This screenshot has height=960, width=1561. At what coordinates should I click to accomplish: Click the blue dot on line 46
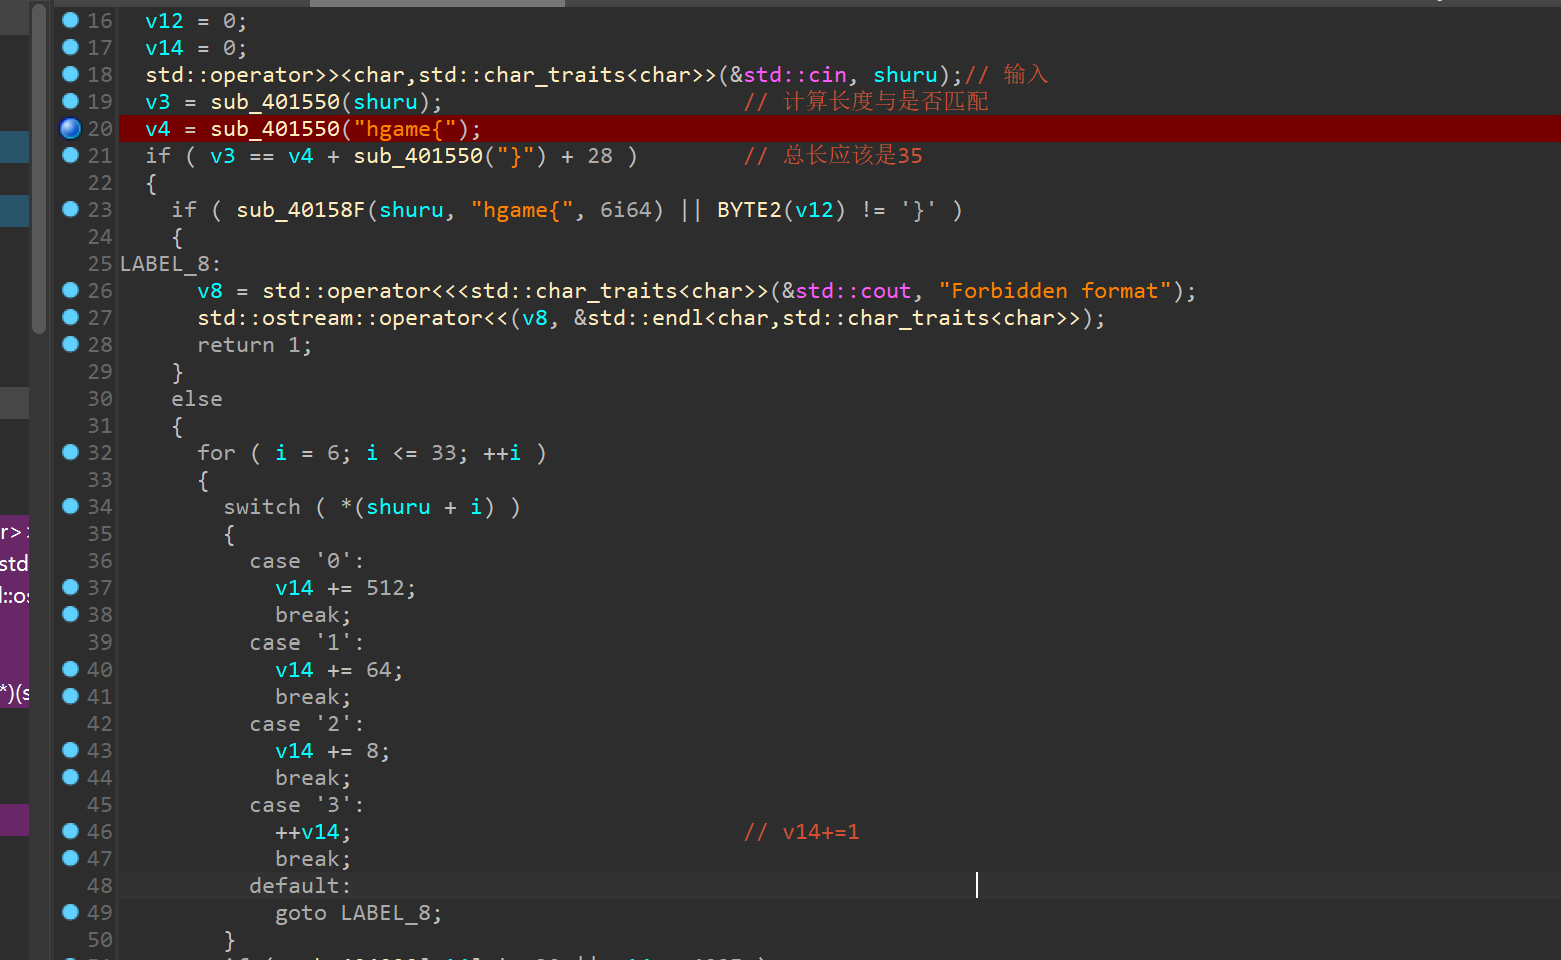click(x=70, y=831)
